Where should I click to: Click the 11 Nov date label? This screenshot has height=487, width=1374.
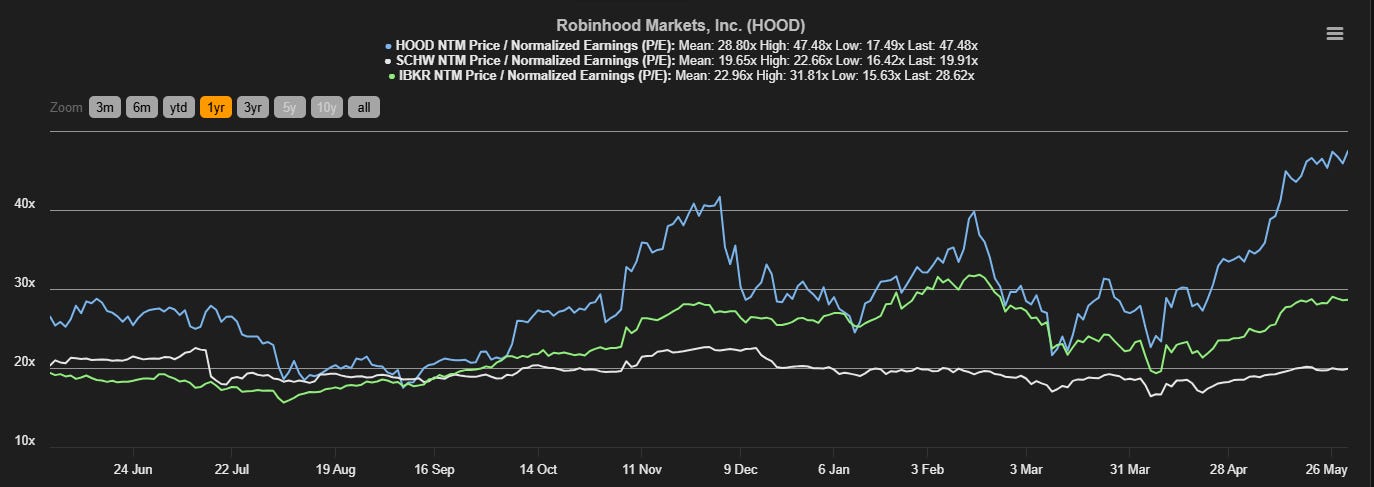(641, 468)
